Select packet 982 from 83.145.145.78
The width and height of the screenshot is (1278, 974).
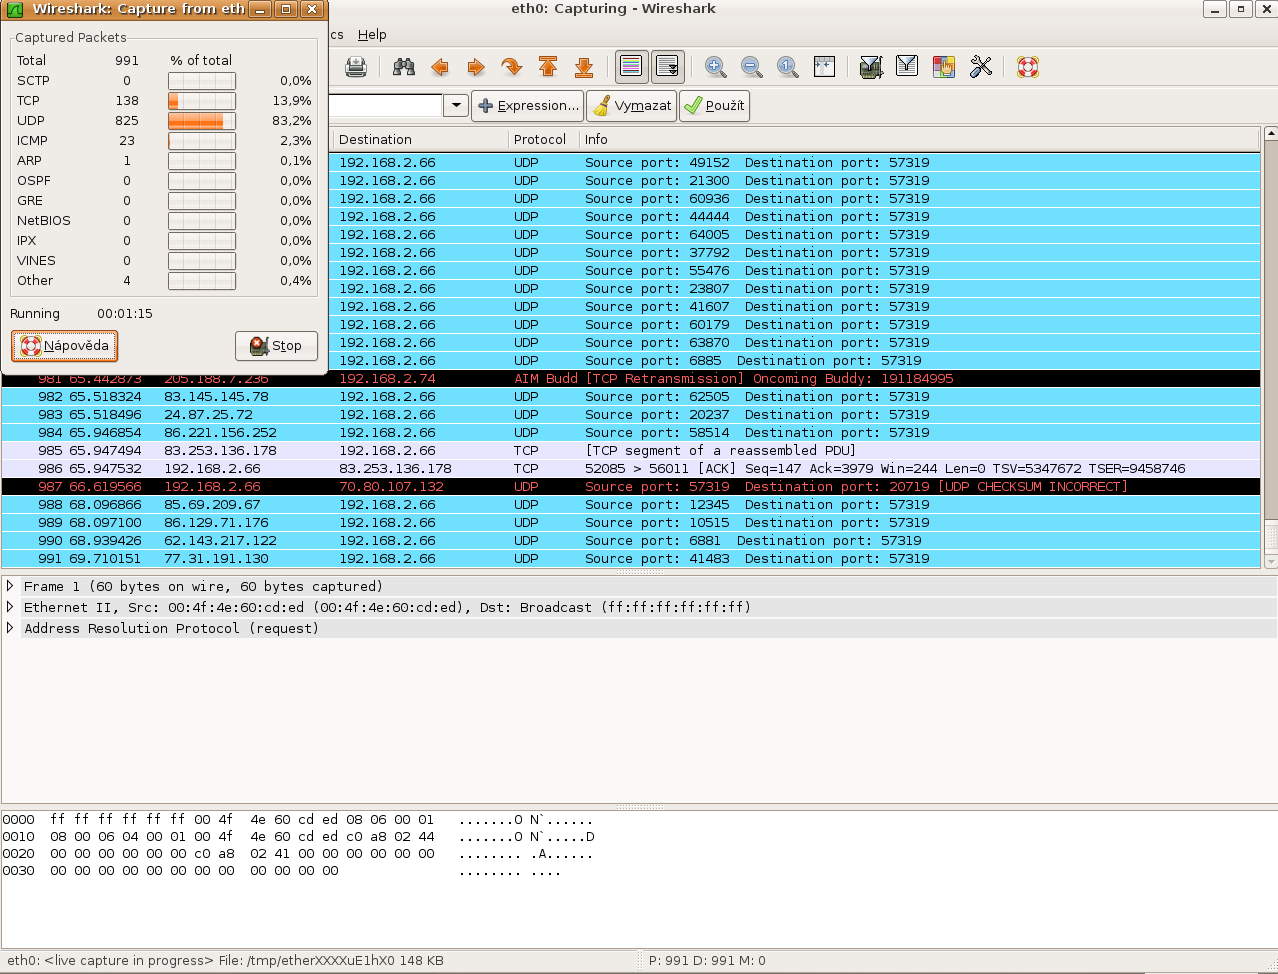pyautogui.click(x=631, y=397)
